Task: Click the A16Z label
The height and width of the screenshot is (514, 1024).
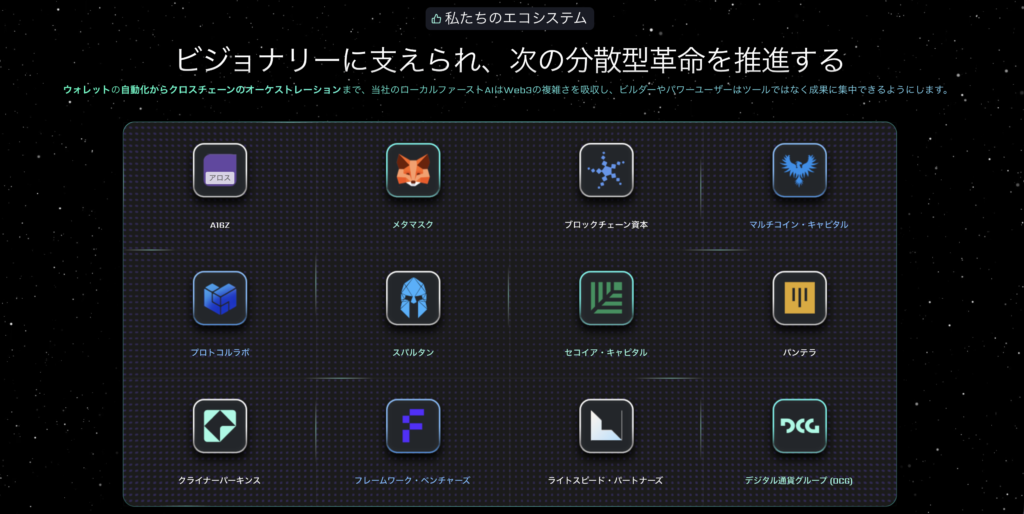Action: (220, 225)
